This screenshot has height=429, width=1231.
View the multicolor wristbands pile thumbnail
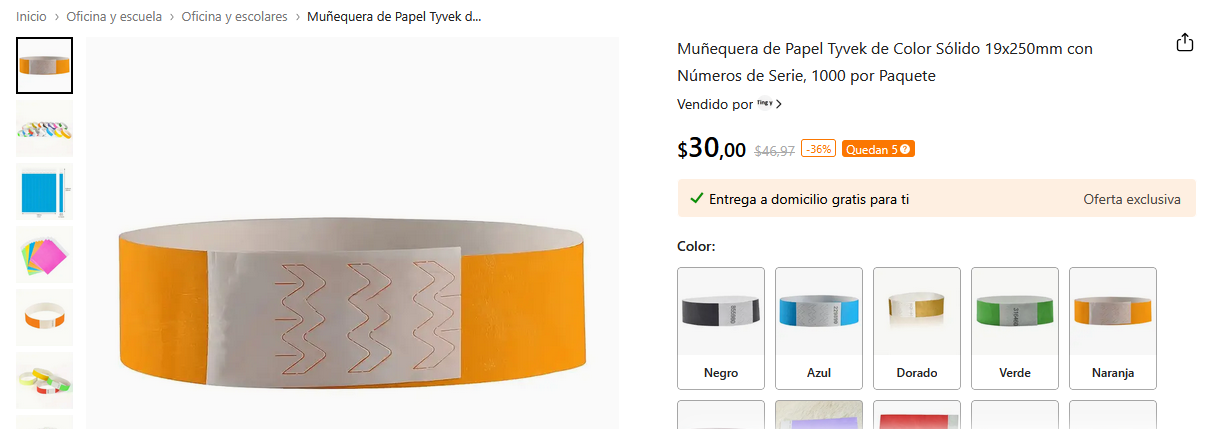[45, 128]
